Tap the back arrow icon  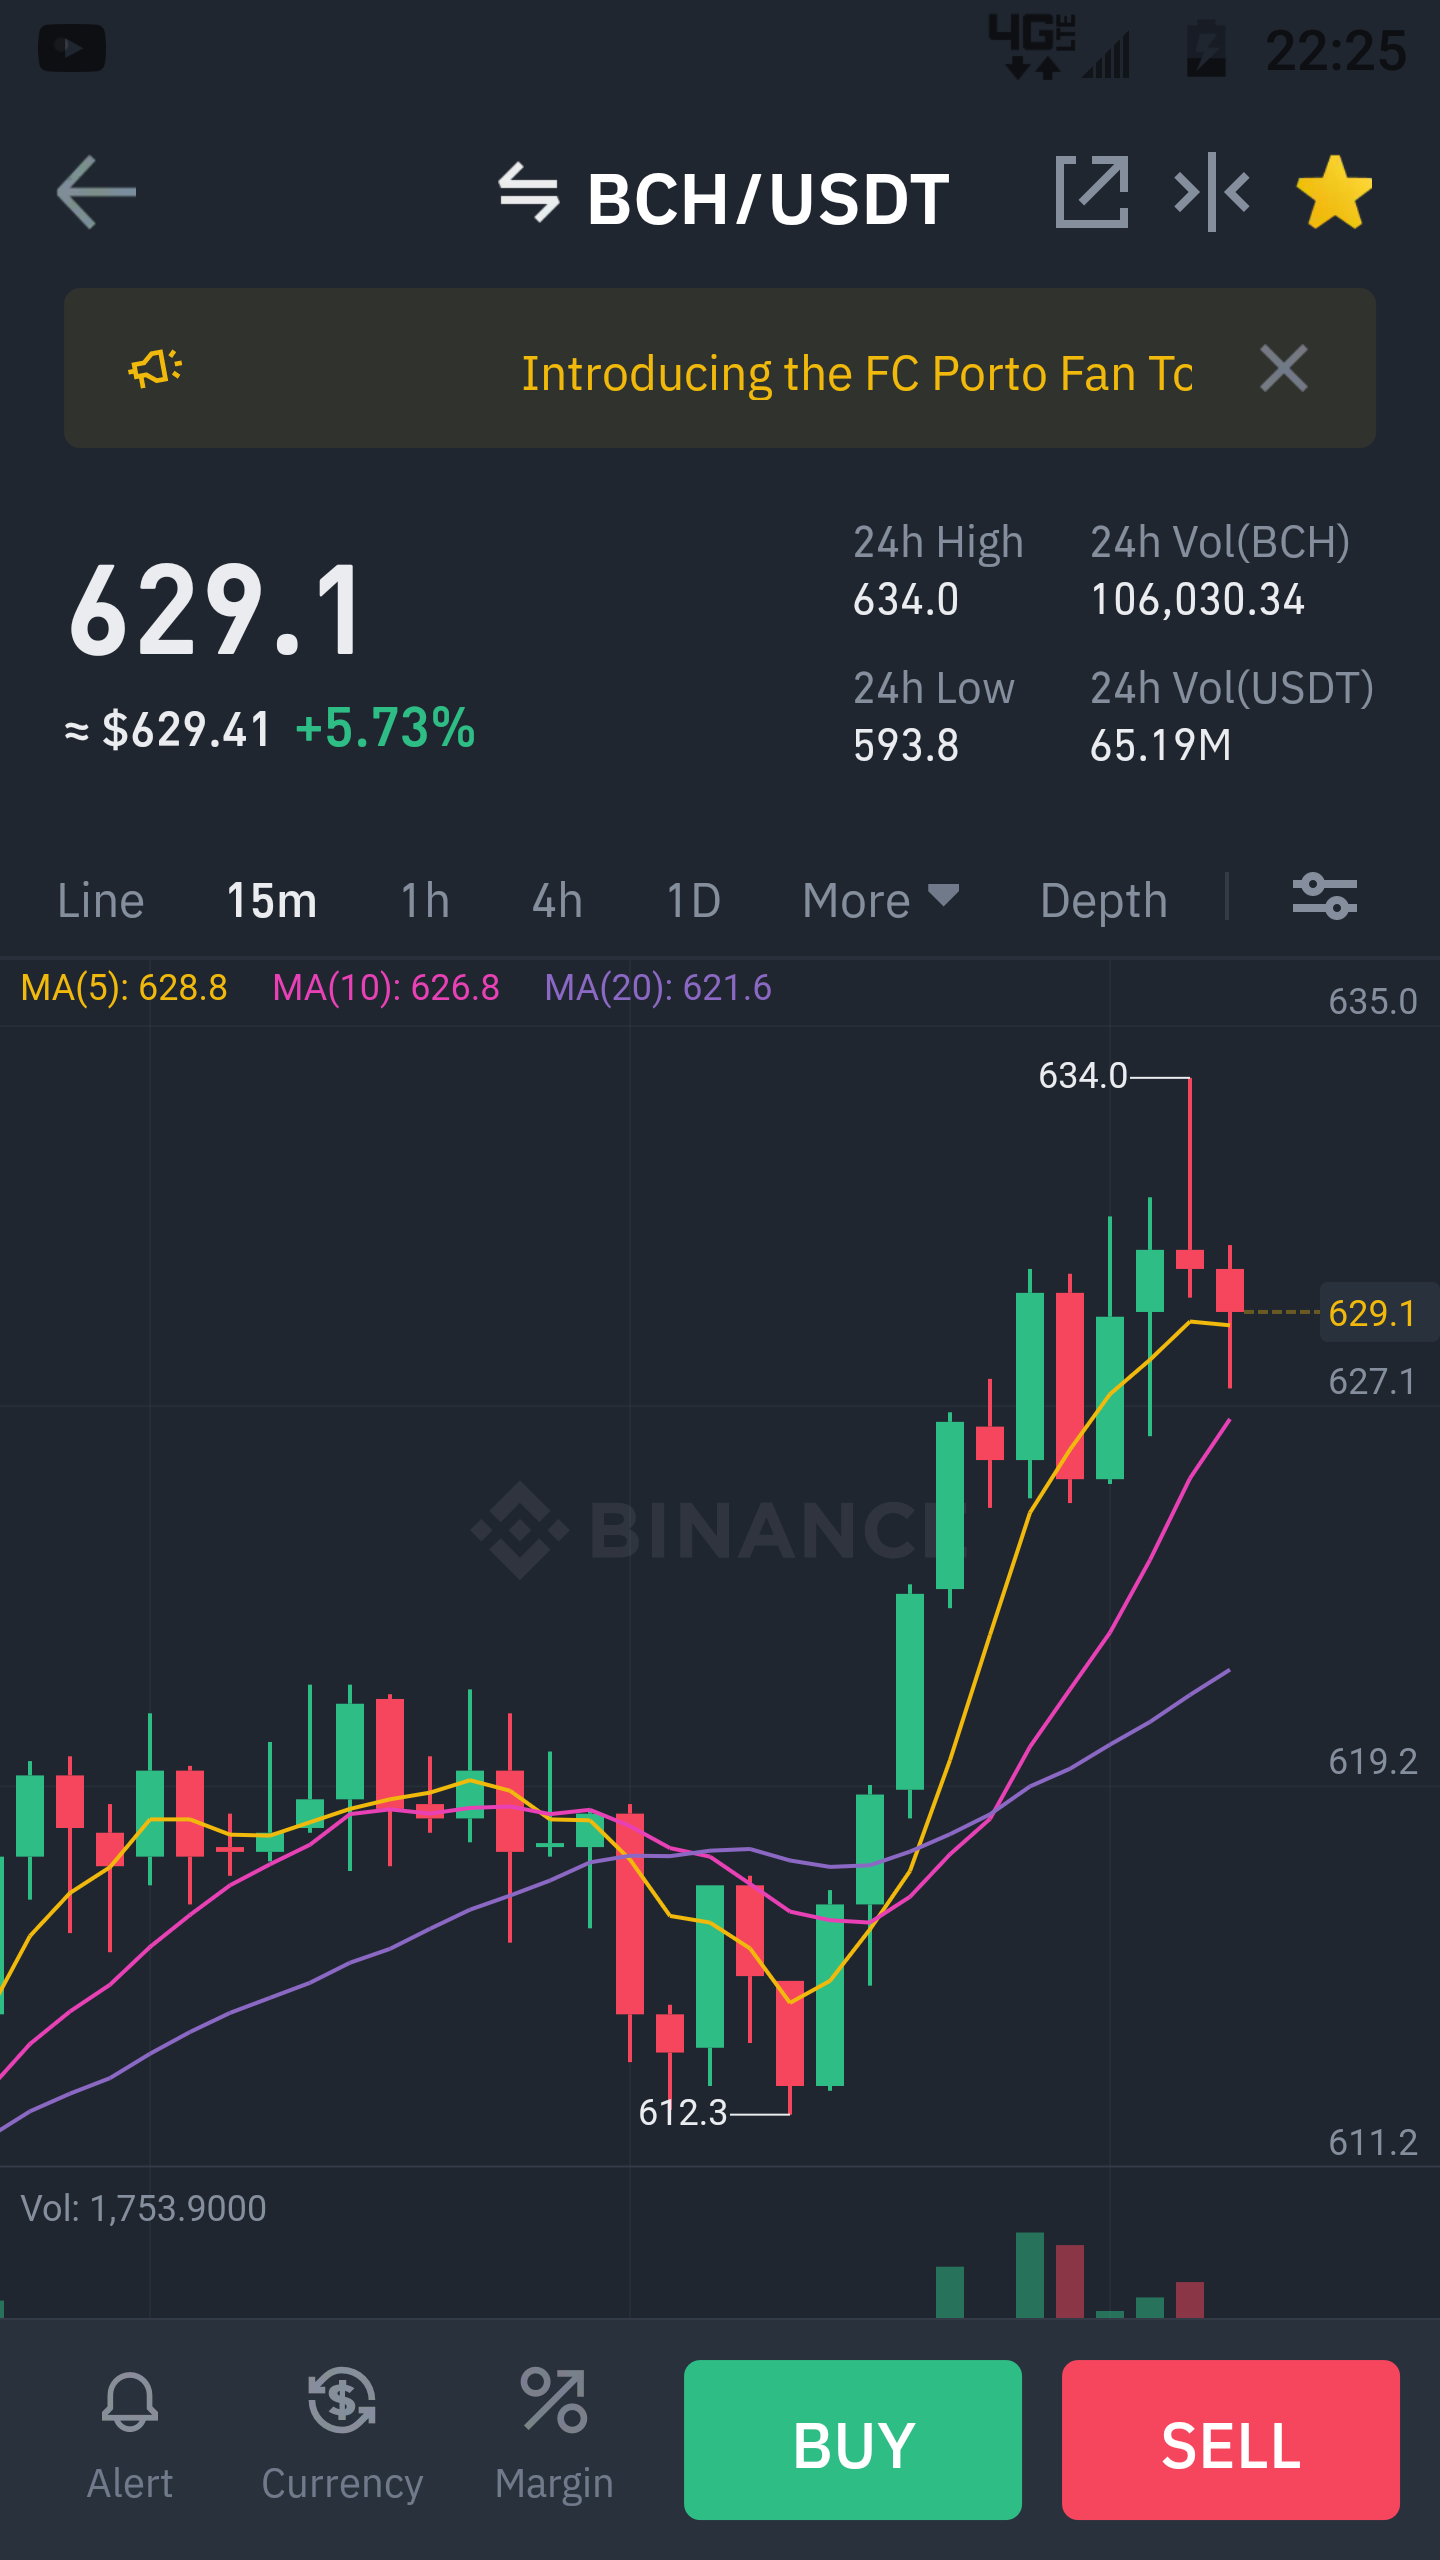click(96, 192)
